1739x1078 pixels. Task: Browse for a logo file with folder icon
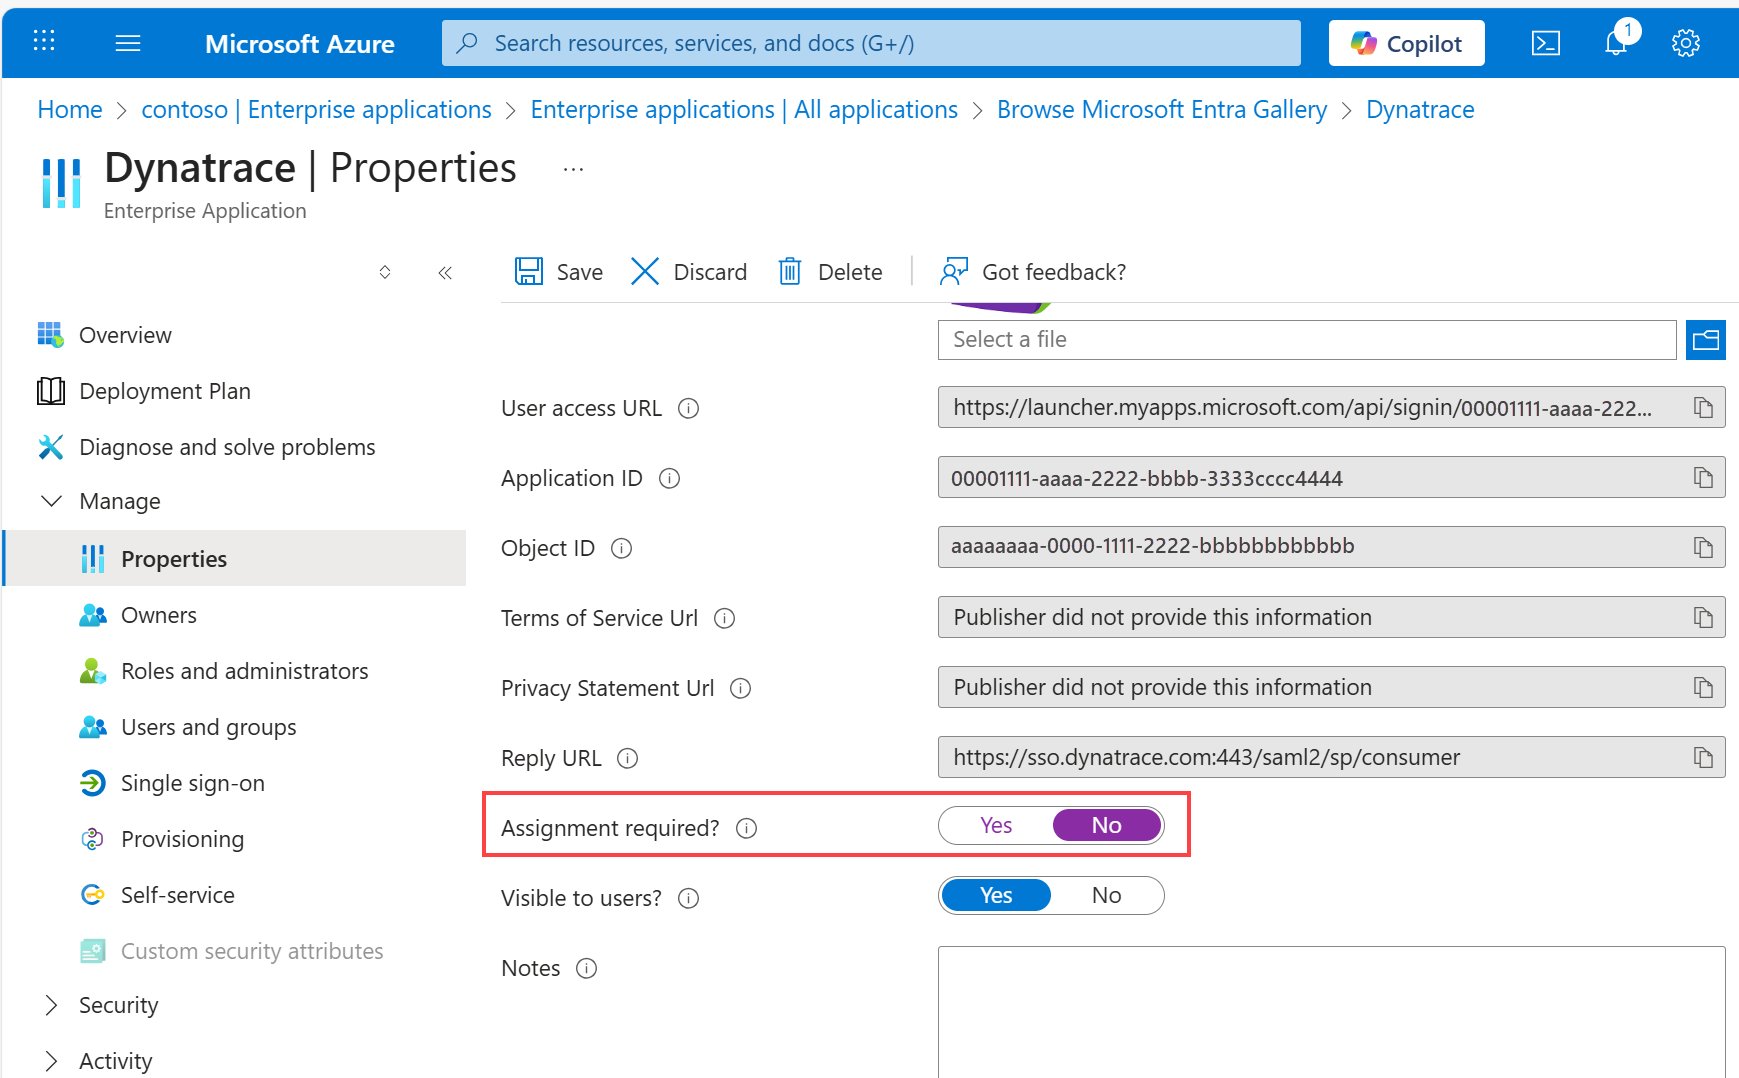coord(1706,340)
